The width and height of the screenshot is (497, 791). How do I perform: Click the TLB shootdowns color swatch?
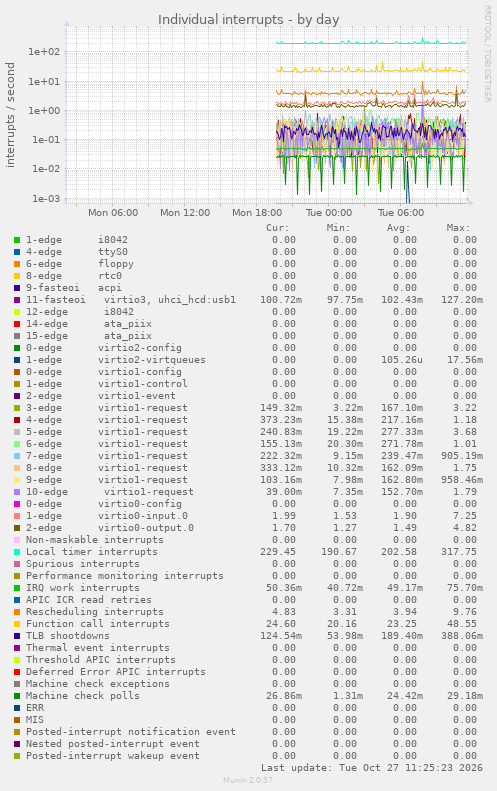click(x=17, y=636)
